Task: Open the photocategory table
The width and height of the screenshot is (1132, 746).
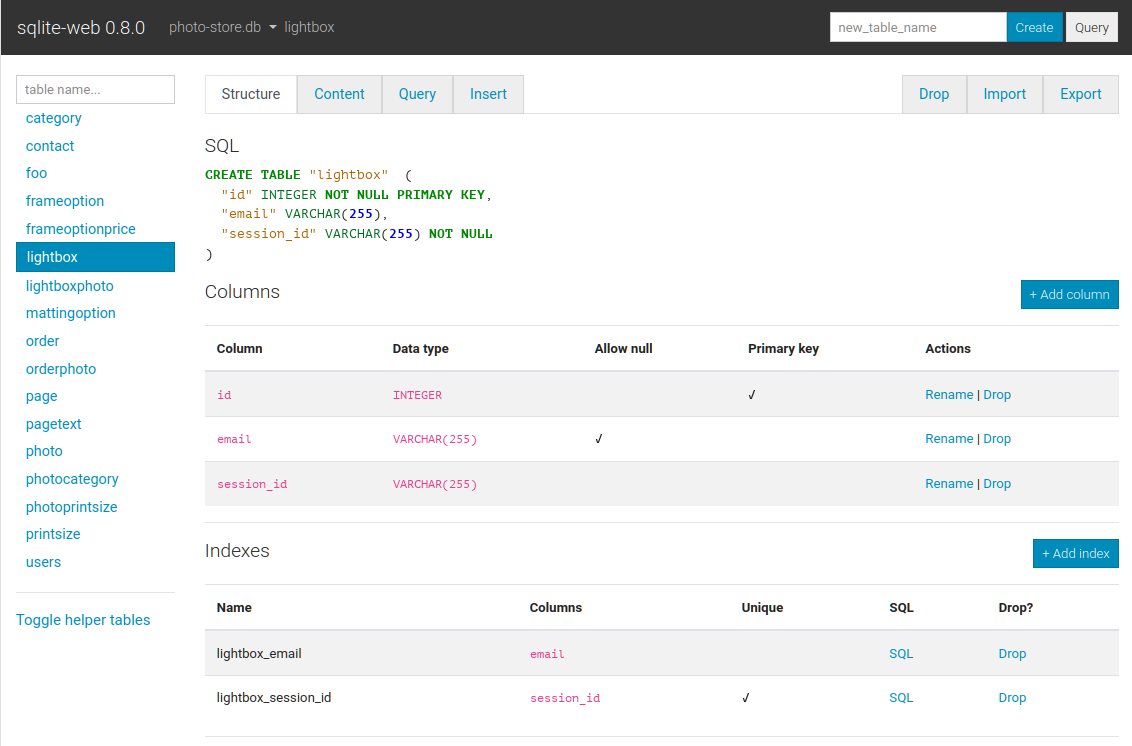Action: pyautogui.click(x=72, y=480)
